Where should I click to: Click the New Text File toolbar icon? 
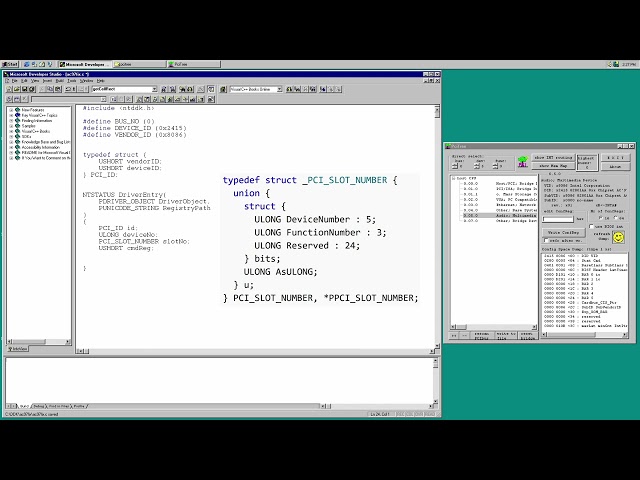[x=10, y=89]
